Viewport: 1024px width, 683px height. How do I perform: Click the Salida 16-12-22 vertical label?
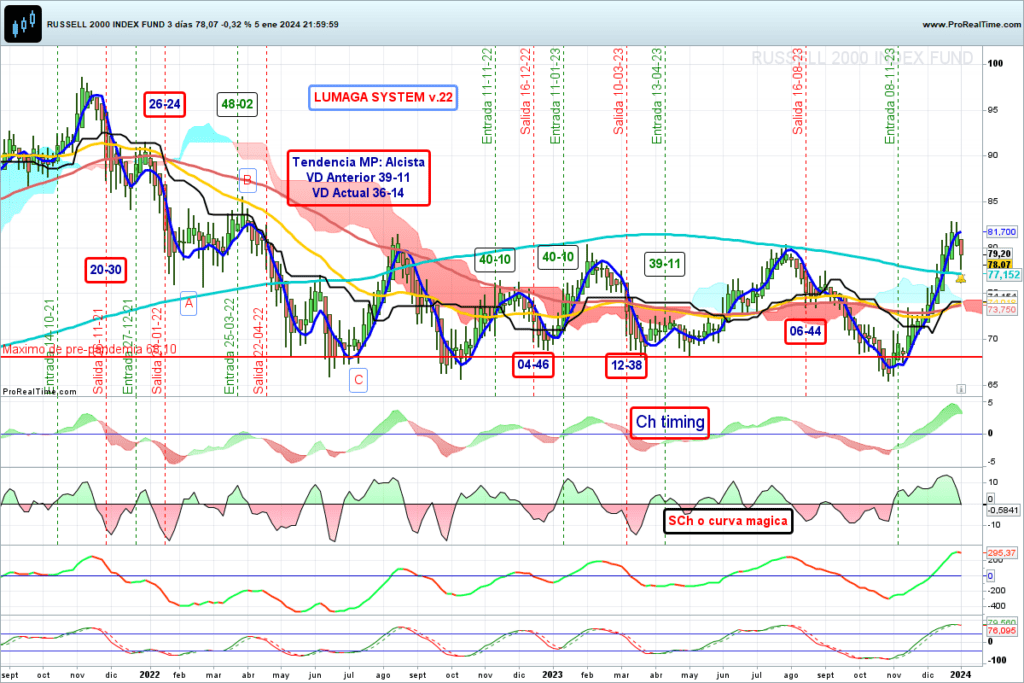[526, 91]
